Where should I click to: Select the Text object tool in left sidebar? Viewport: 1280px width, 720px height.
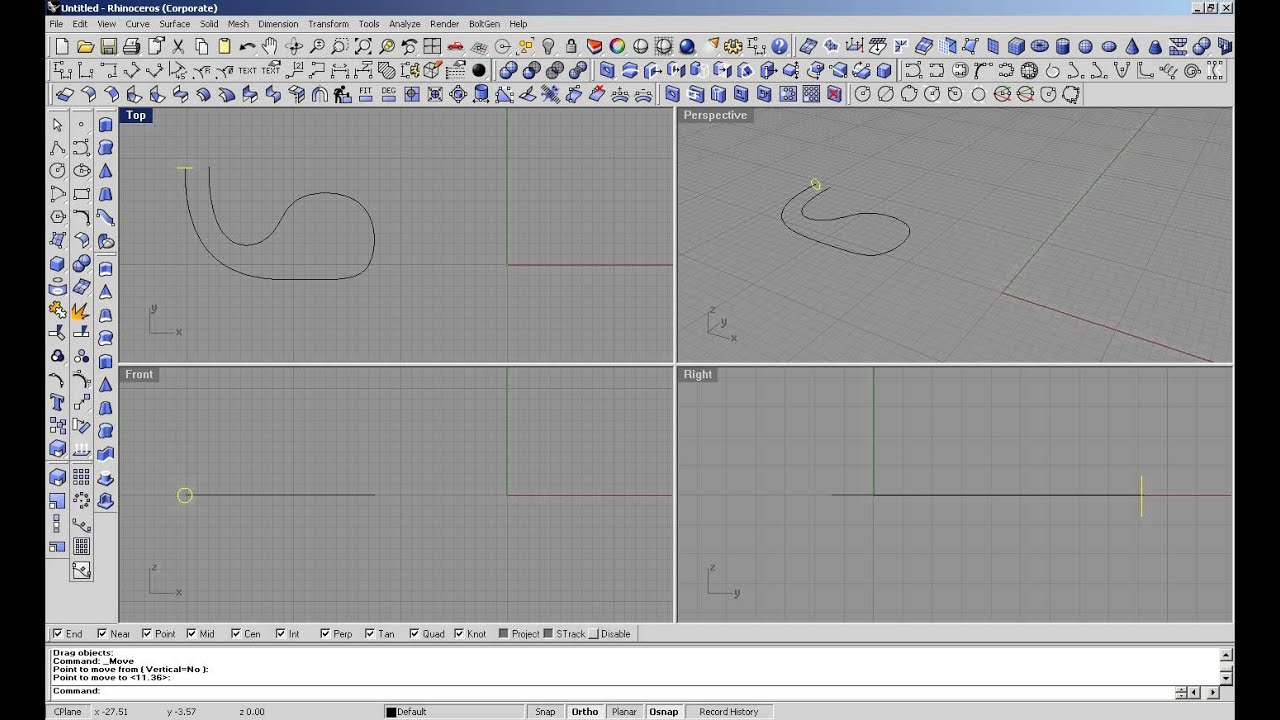[x=57, y=403]
